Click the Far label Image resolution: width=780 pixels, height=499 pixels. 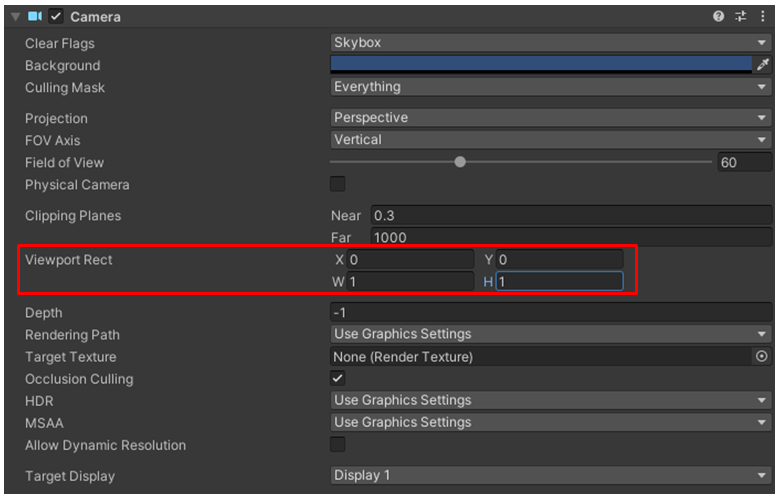pos(341,238)
